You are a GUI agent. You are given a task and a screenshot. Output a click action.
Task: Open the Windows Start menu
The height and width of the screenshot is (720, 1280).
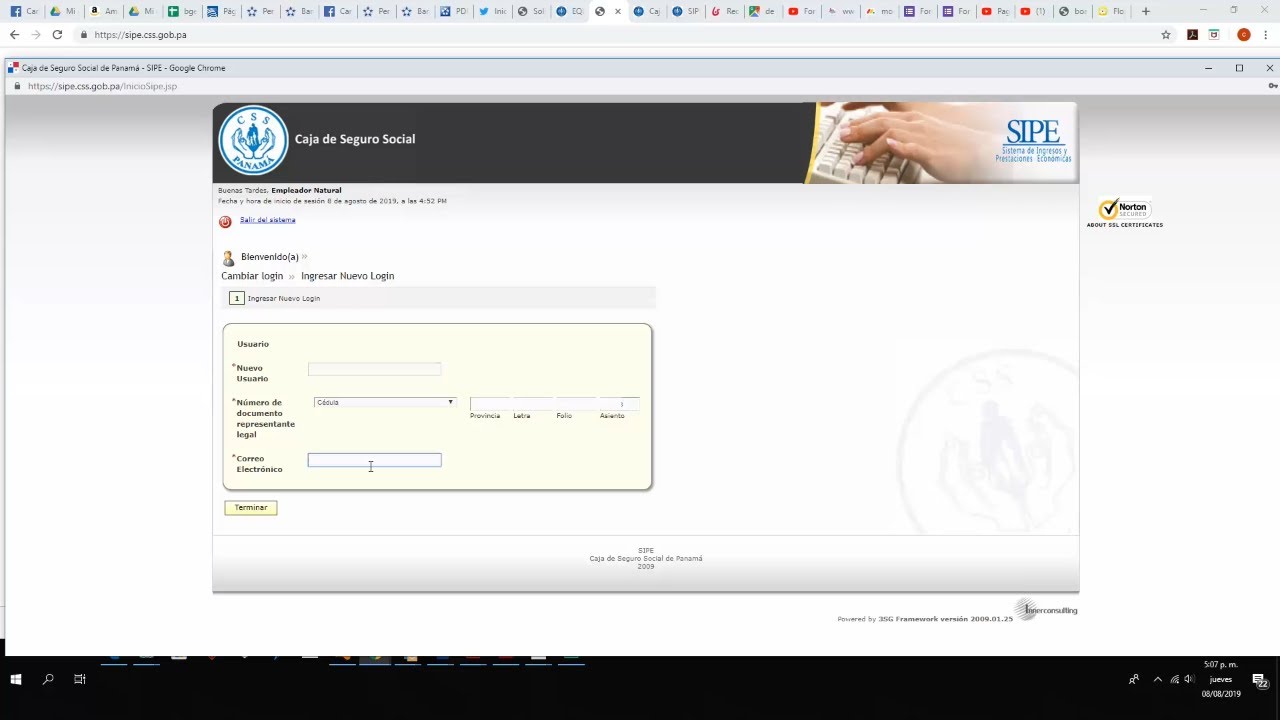point(16,679)
